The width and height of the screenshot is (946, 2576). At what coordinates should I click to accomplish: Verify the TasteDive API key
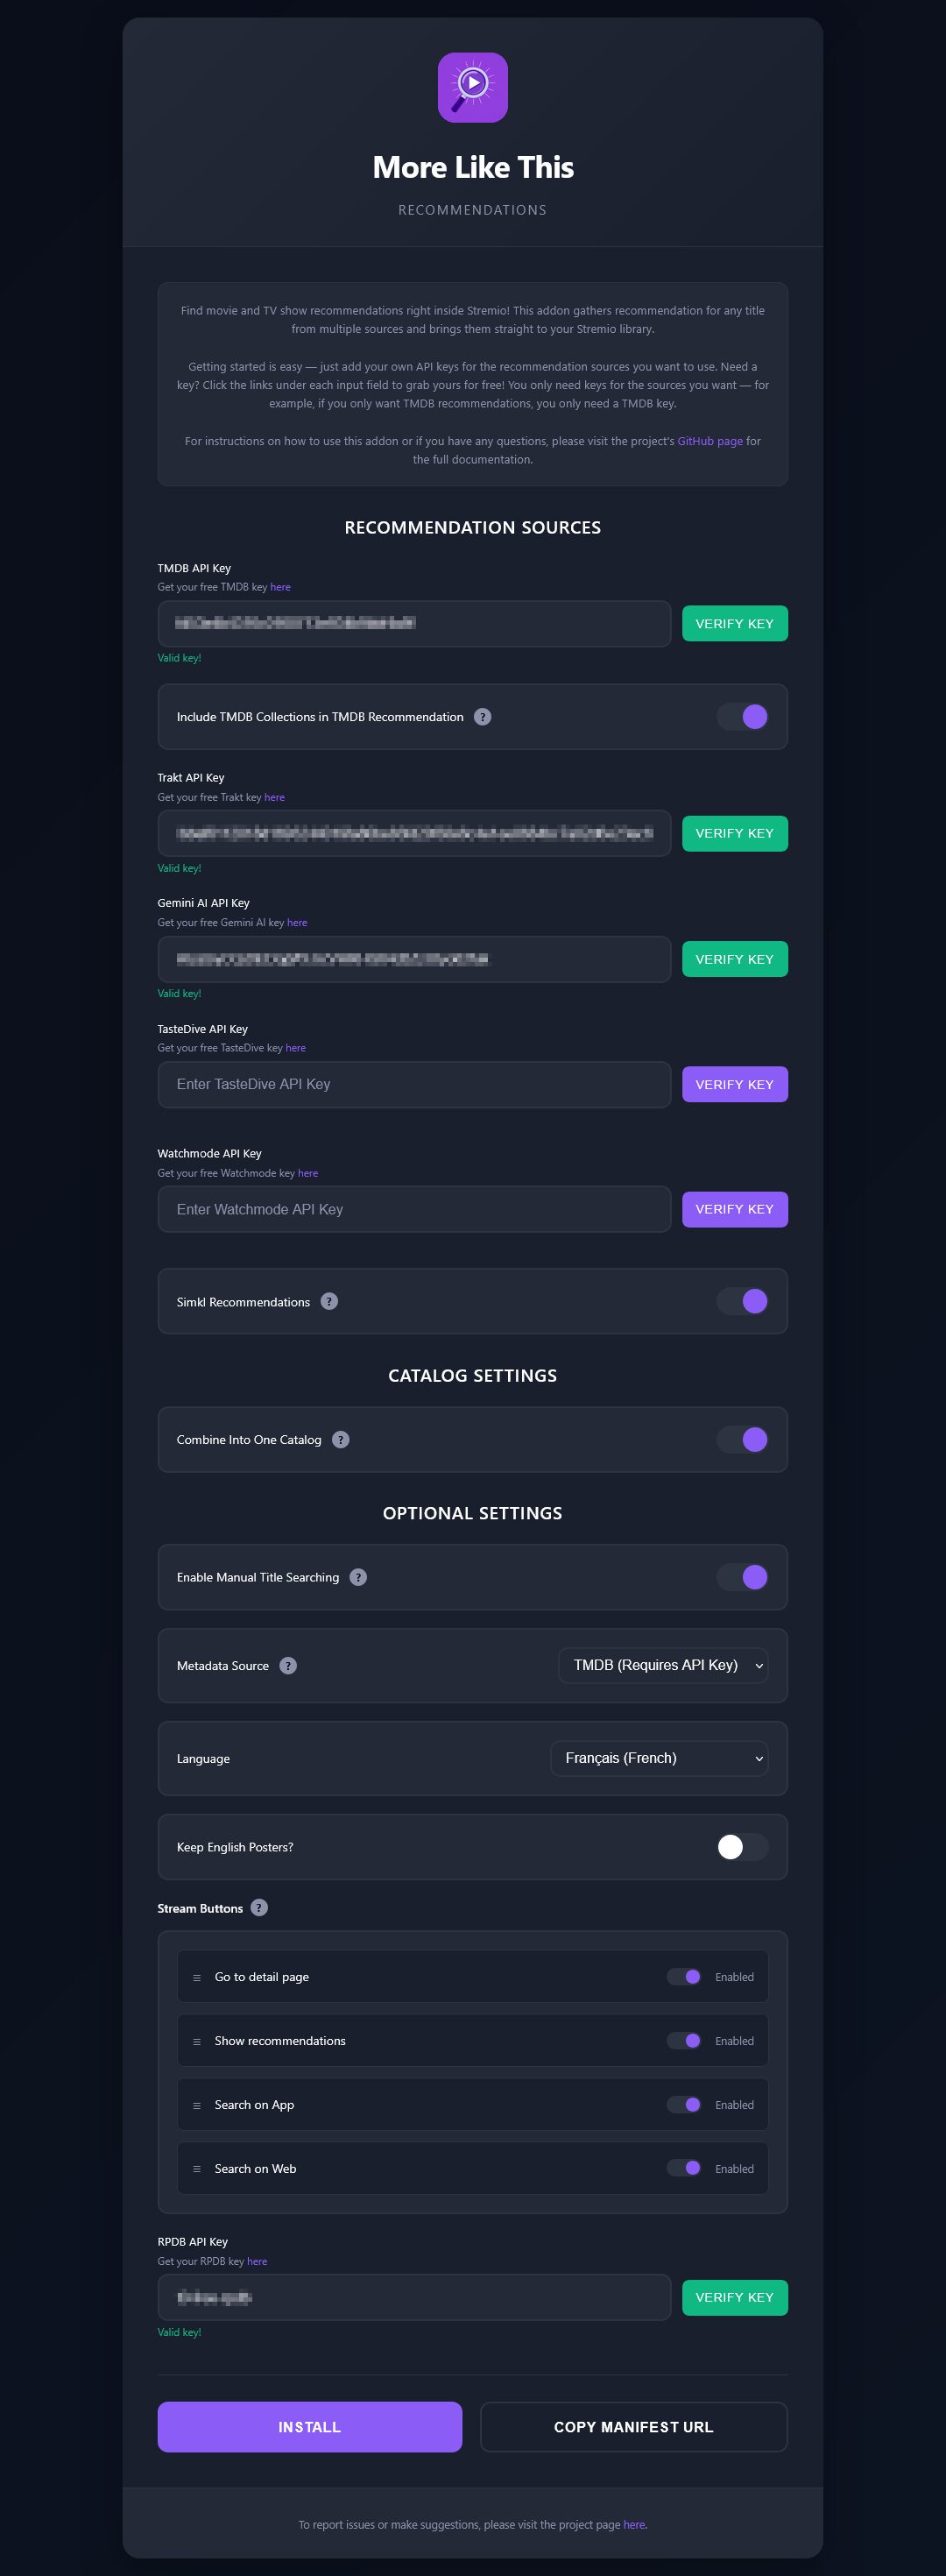point(734,1085)
